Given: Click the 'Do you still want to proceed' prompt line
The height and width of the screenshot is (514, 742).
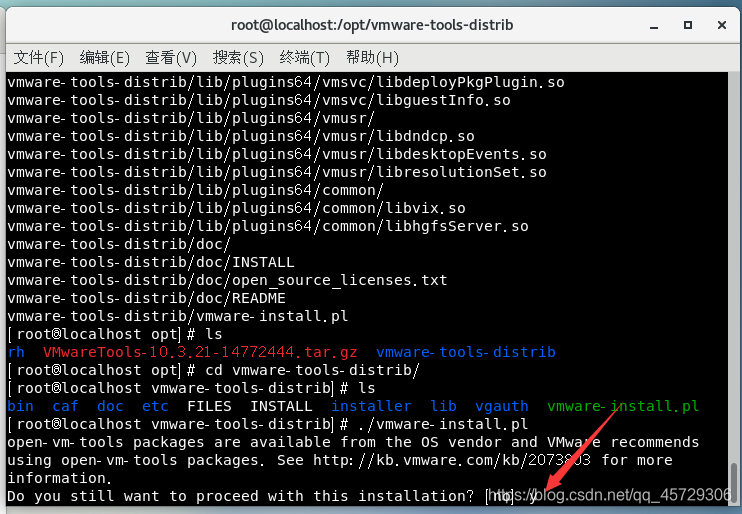Looking at the screenshot, I should click(x=272, y=496).
